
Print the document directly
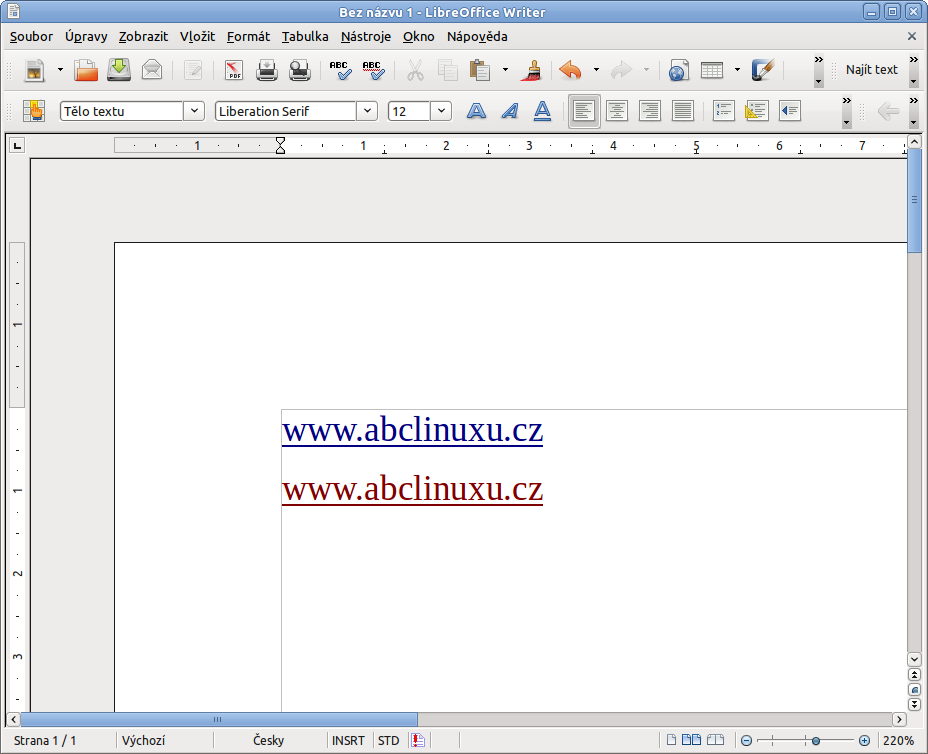[267, 70]
